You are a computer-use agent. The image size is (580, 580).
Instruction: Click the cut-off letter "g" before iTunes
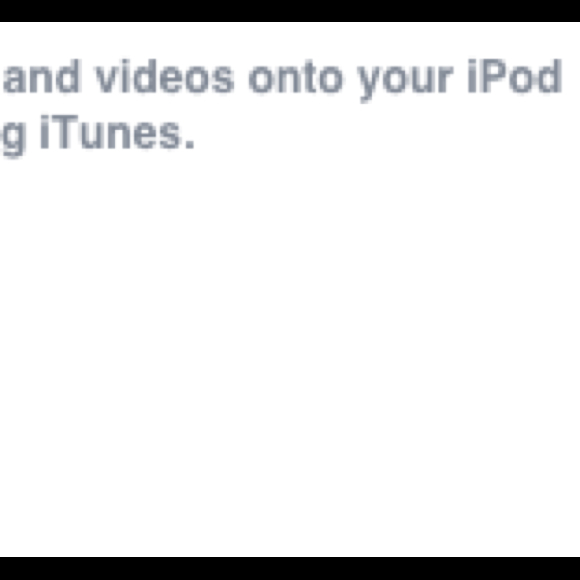[13, 140]
